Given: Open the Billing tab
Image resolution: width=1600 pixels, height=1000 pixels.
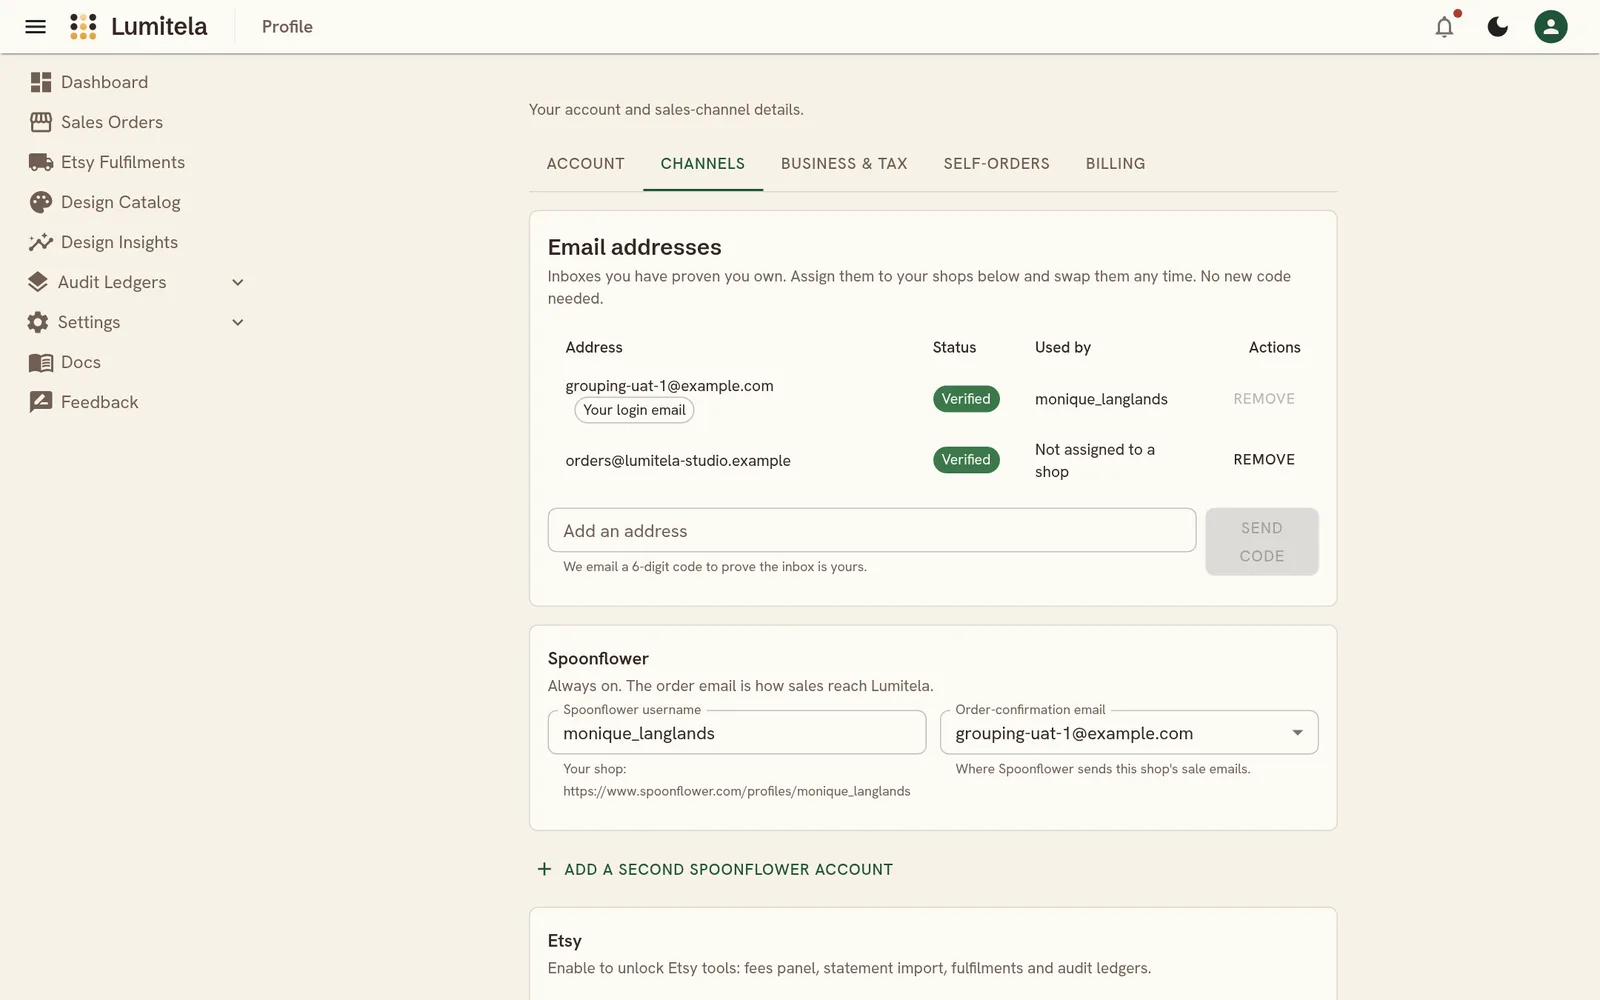Looking at the screenshot, I should point(1116,163).
